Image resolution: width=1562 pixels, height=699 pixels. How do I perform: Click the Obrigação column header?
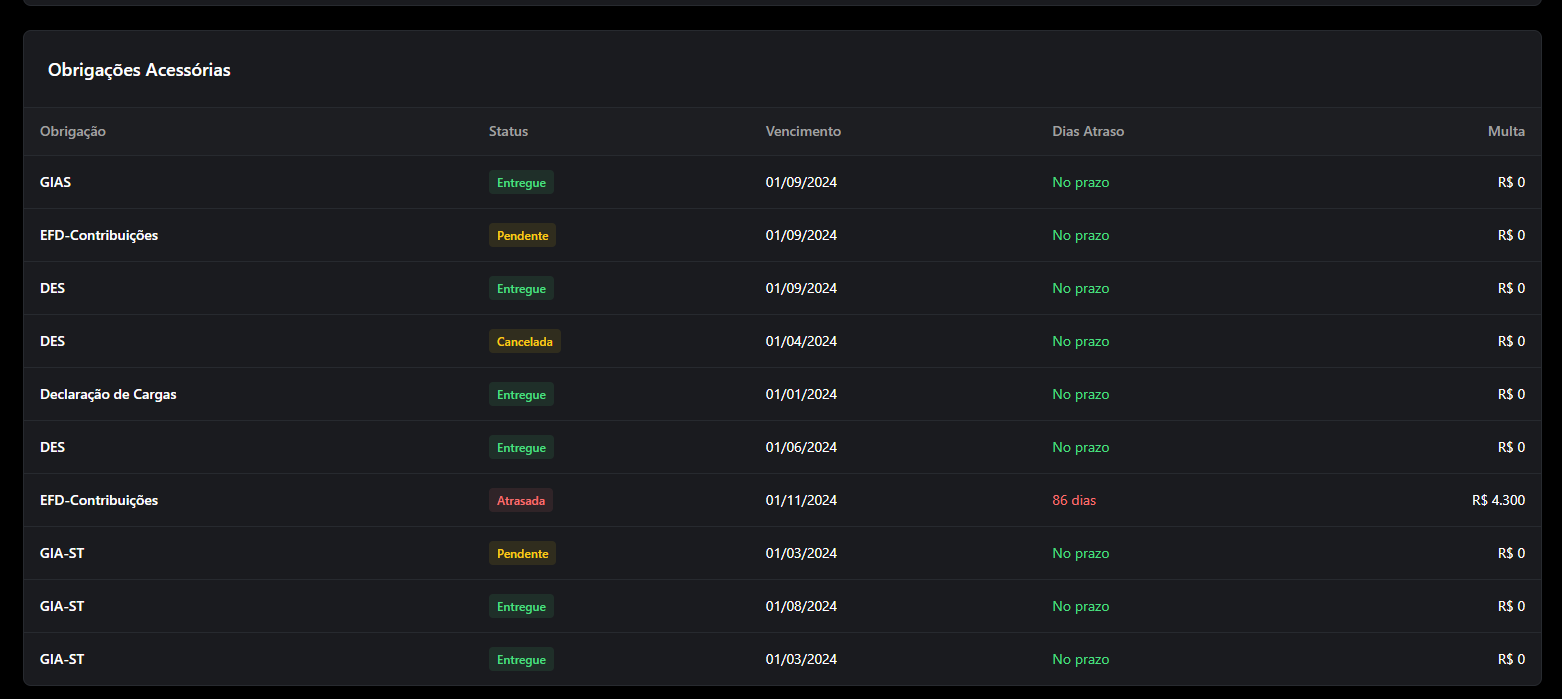coord(73,131)
